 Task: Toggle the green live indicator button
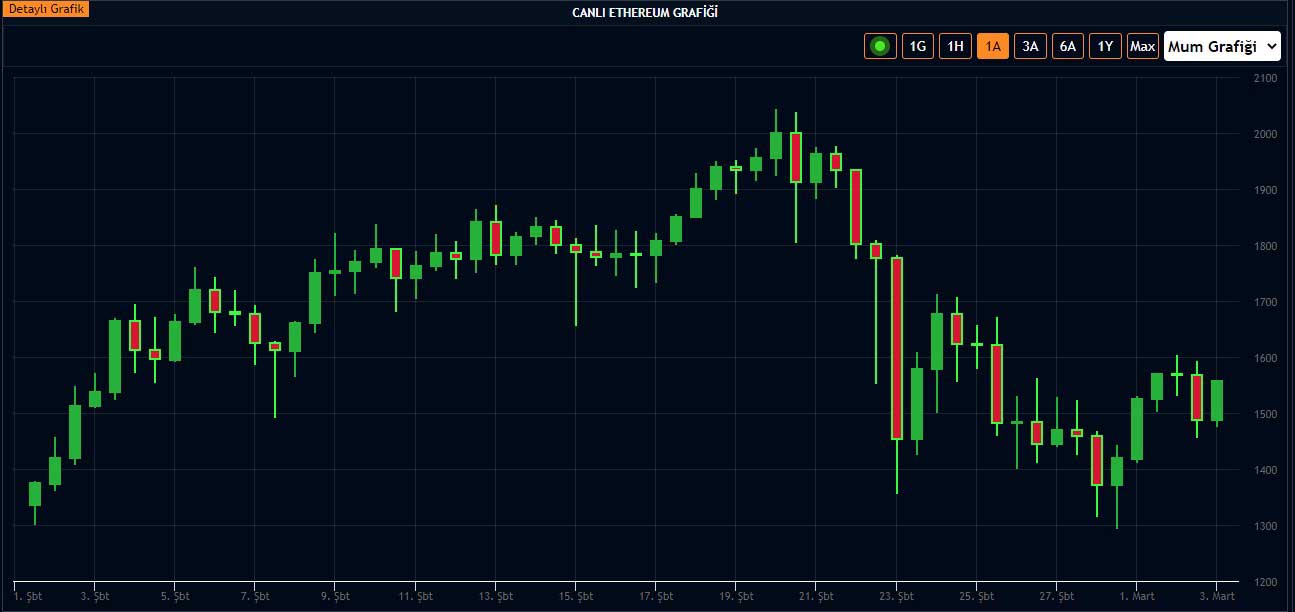pyautogui.click(x=881, y=46)
